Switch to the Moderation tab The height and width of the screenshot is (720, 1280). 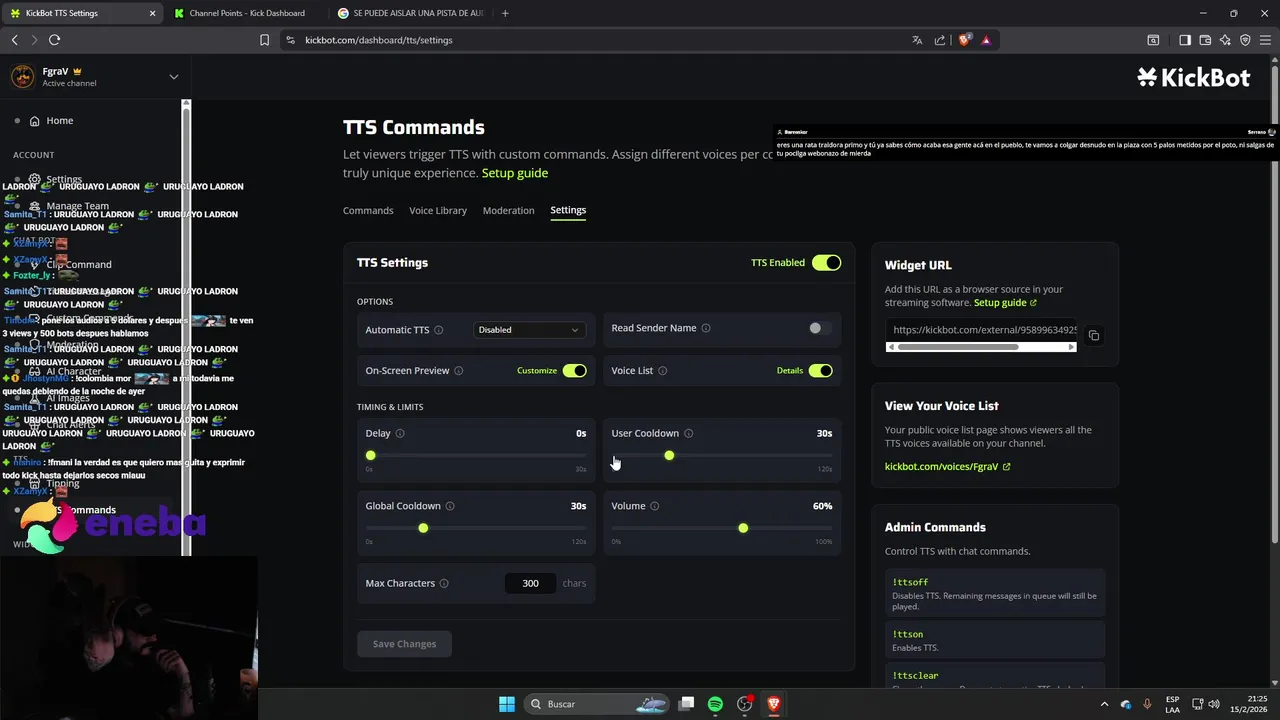[x=508, y=210]
